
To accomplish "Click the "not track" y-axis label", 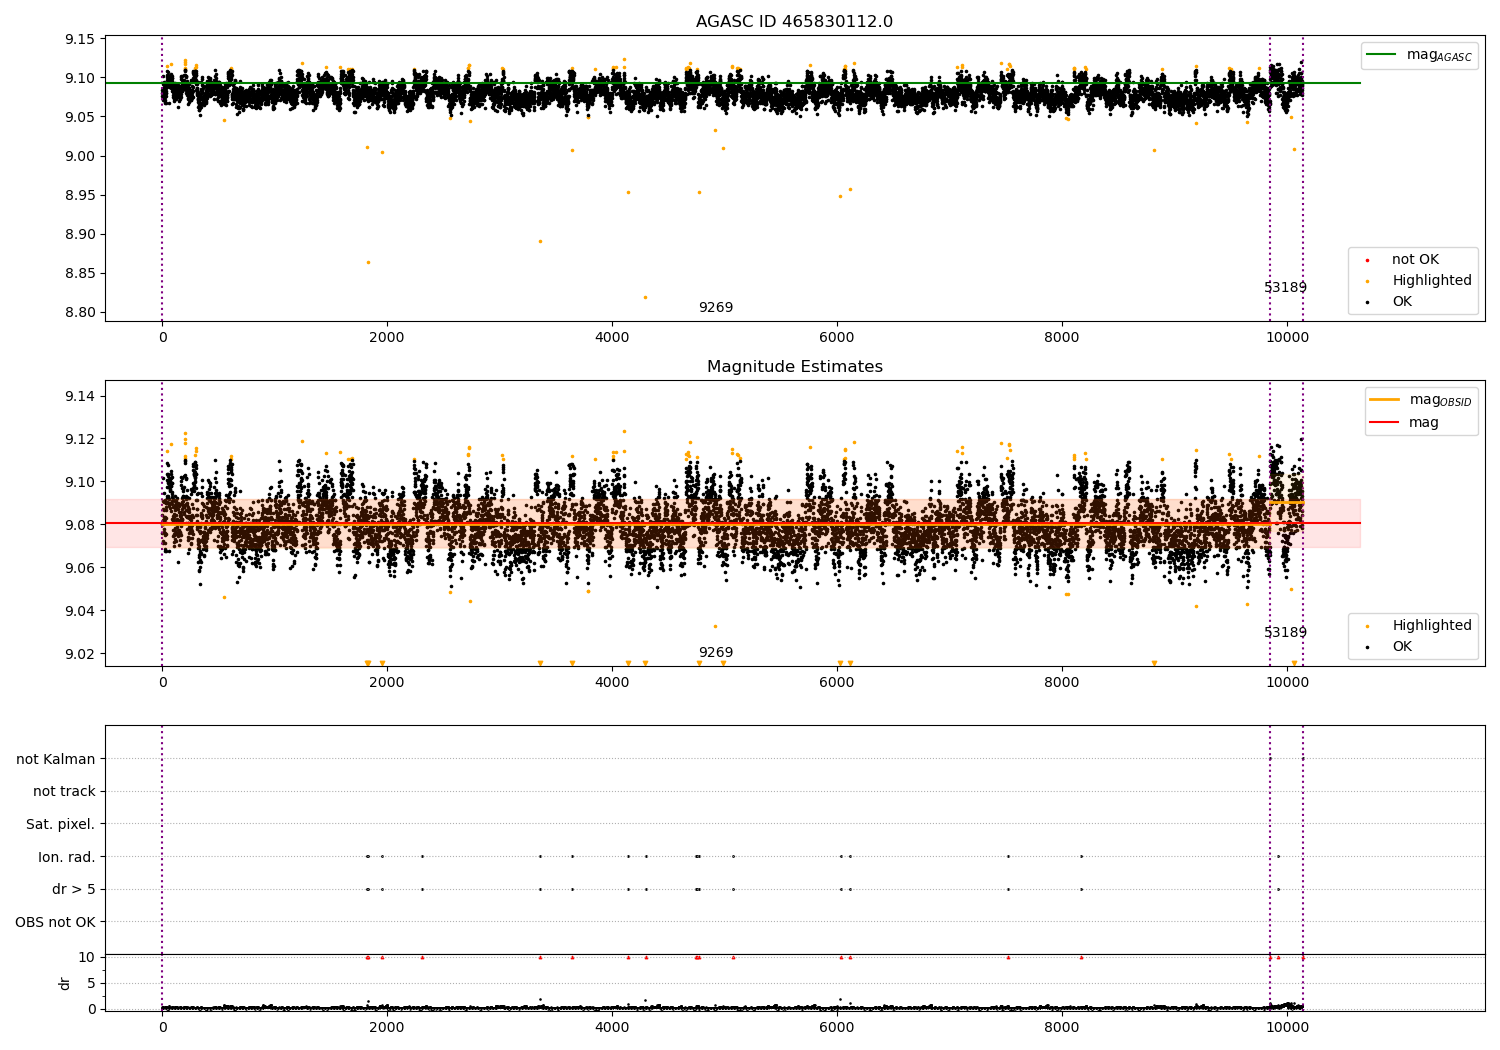I will tap(64, 791).
